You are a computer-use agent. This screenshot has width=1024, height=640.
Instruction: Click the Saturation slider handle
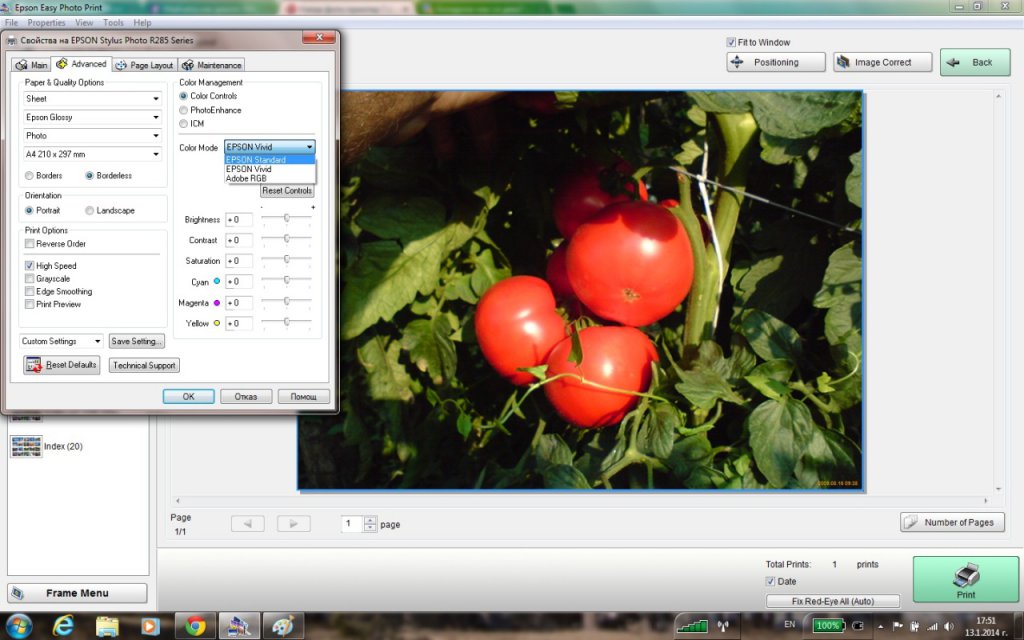tap(286, 259)
